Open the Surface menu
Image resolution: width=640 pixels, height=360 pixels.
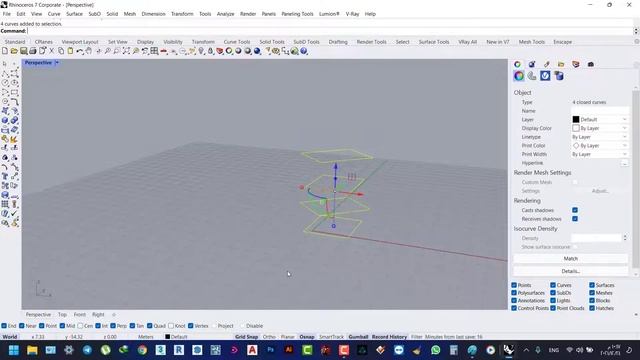pos(74,14)
